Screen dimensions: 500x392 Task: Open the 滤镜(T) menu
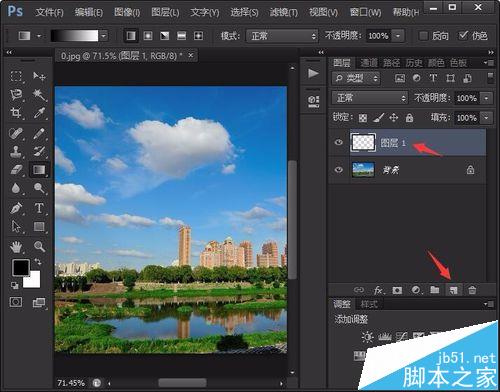(x=284, y=12)
